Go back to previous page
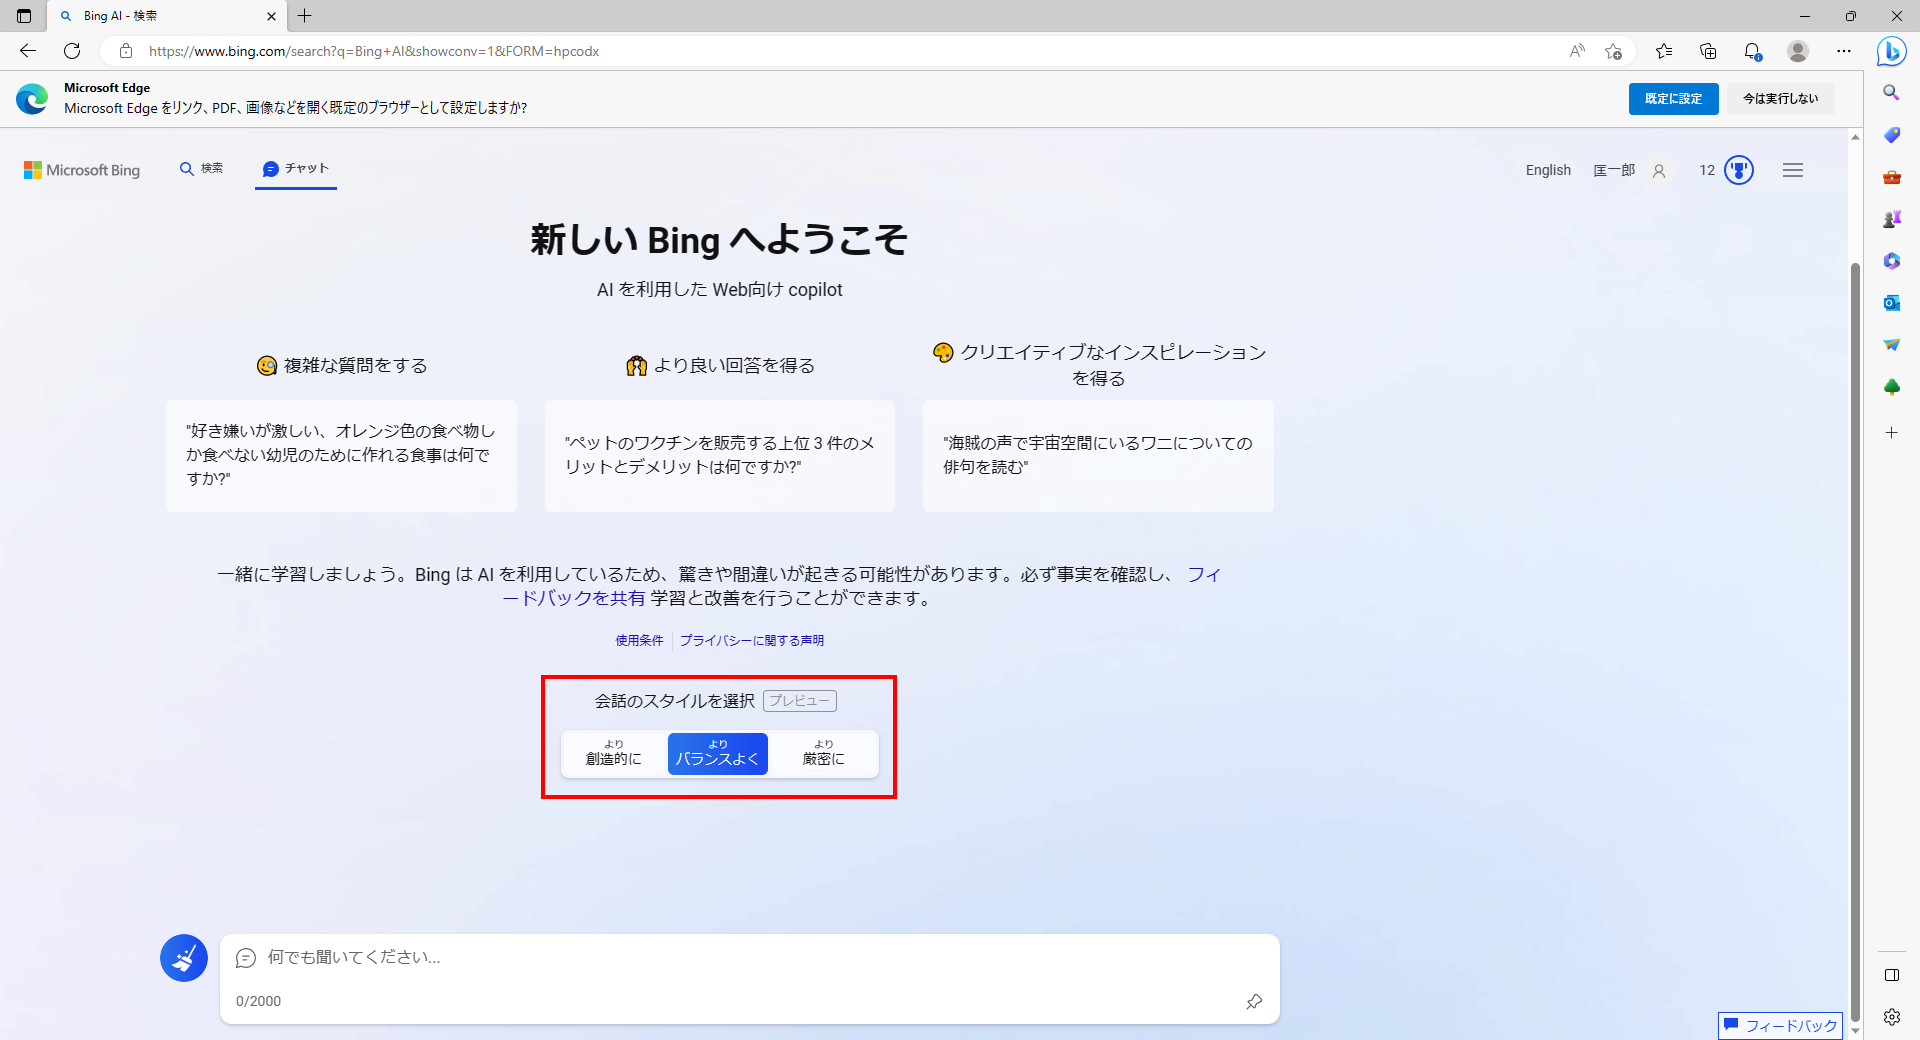The image size is (1920, 1040). coord(28,51)
